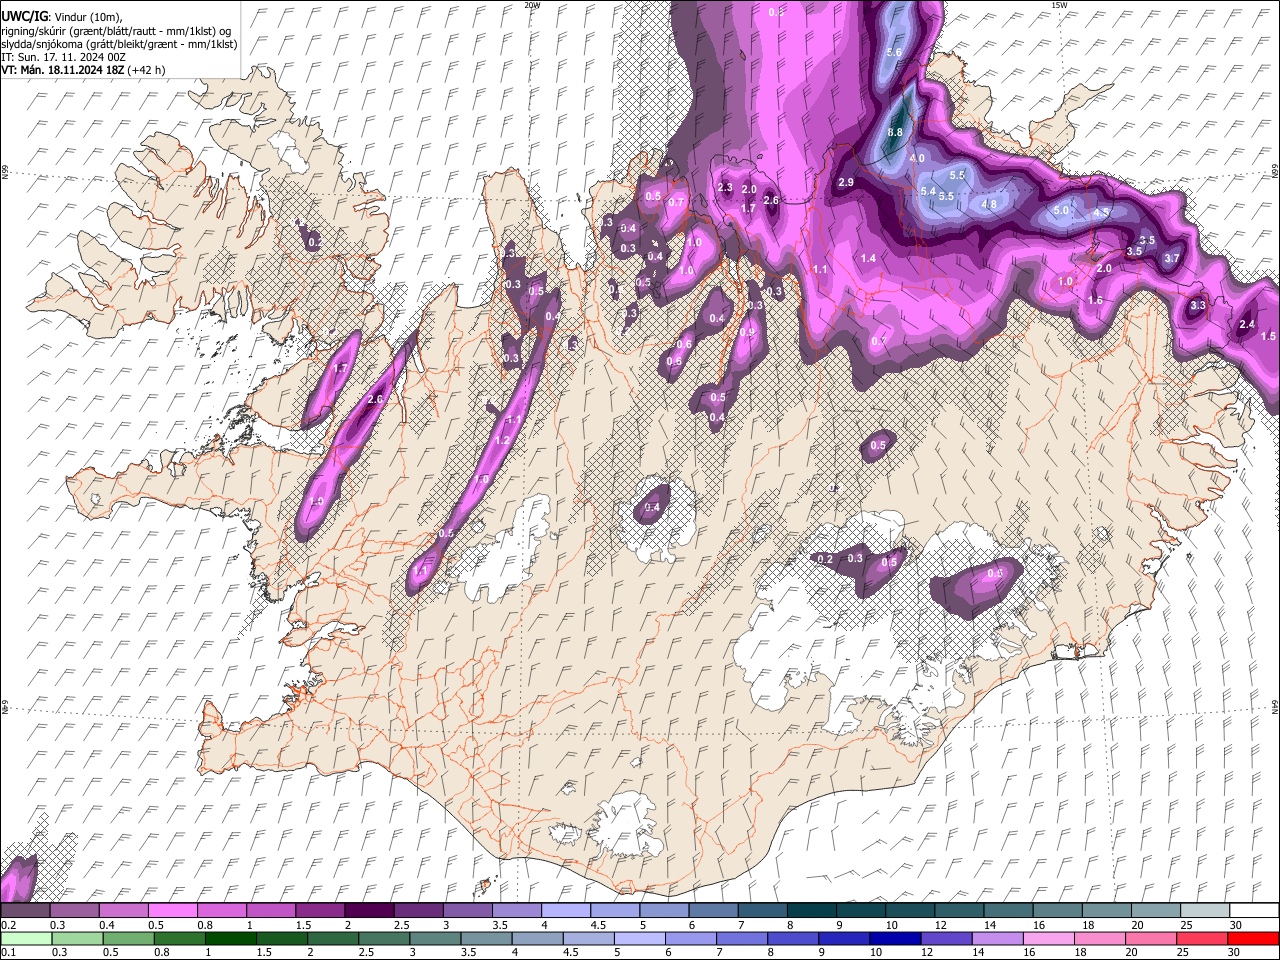Select the rain legend swatch between 3 and 3.5
The width and height of the screenshot is (1280, 960).
point(435,938)
